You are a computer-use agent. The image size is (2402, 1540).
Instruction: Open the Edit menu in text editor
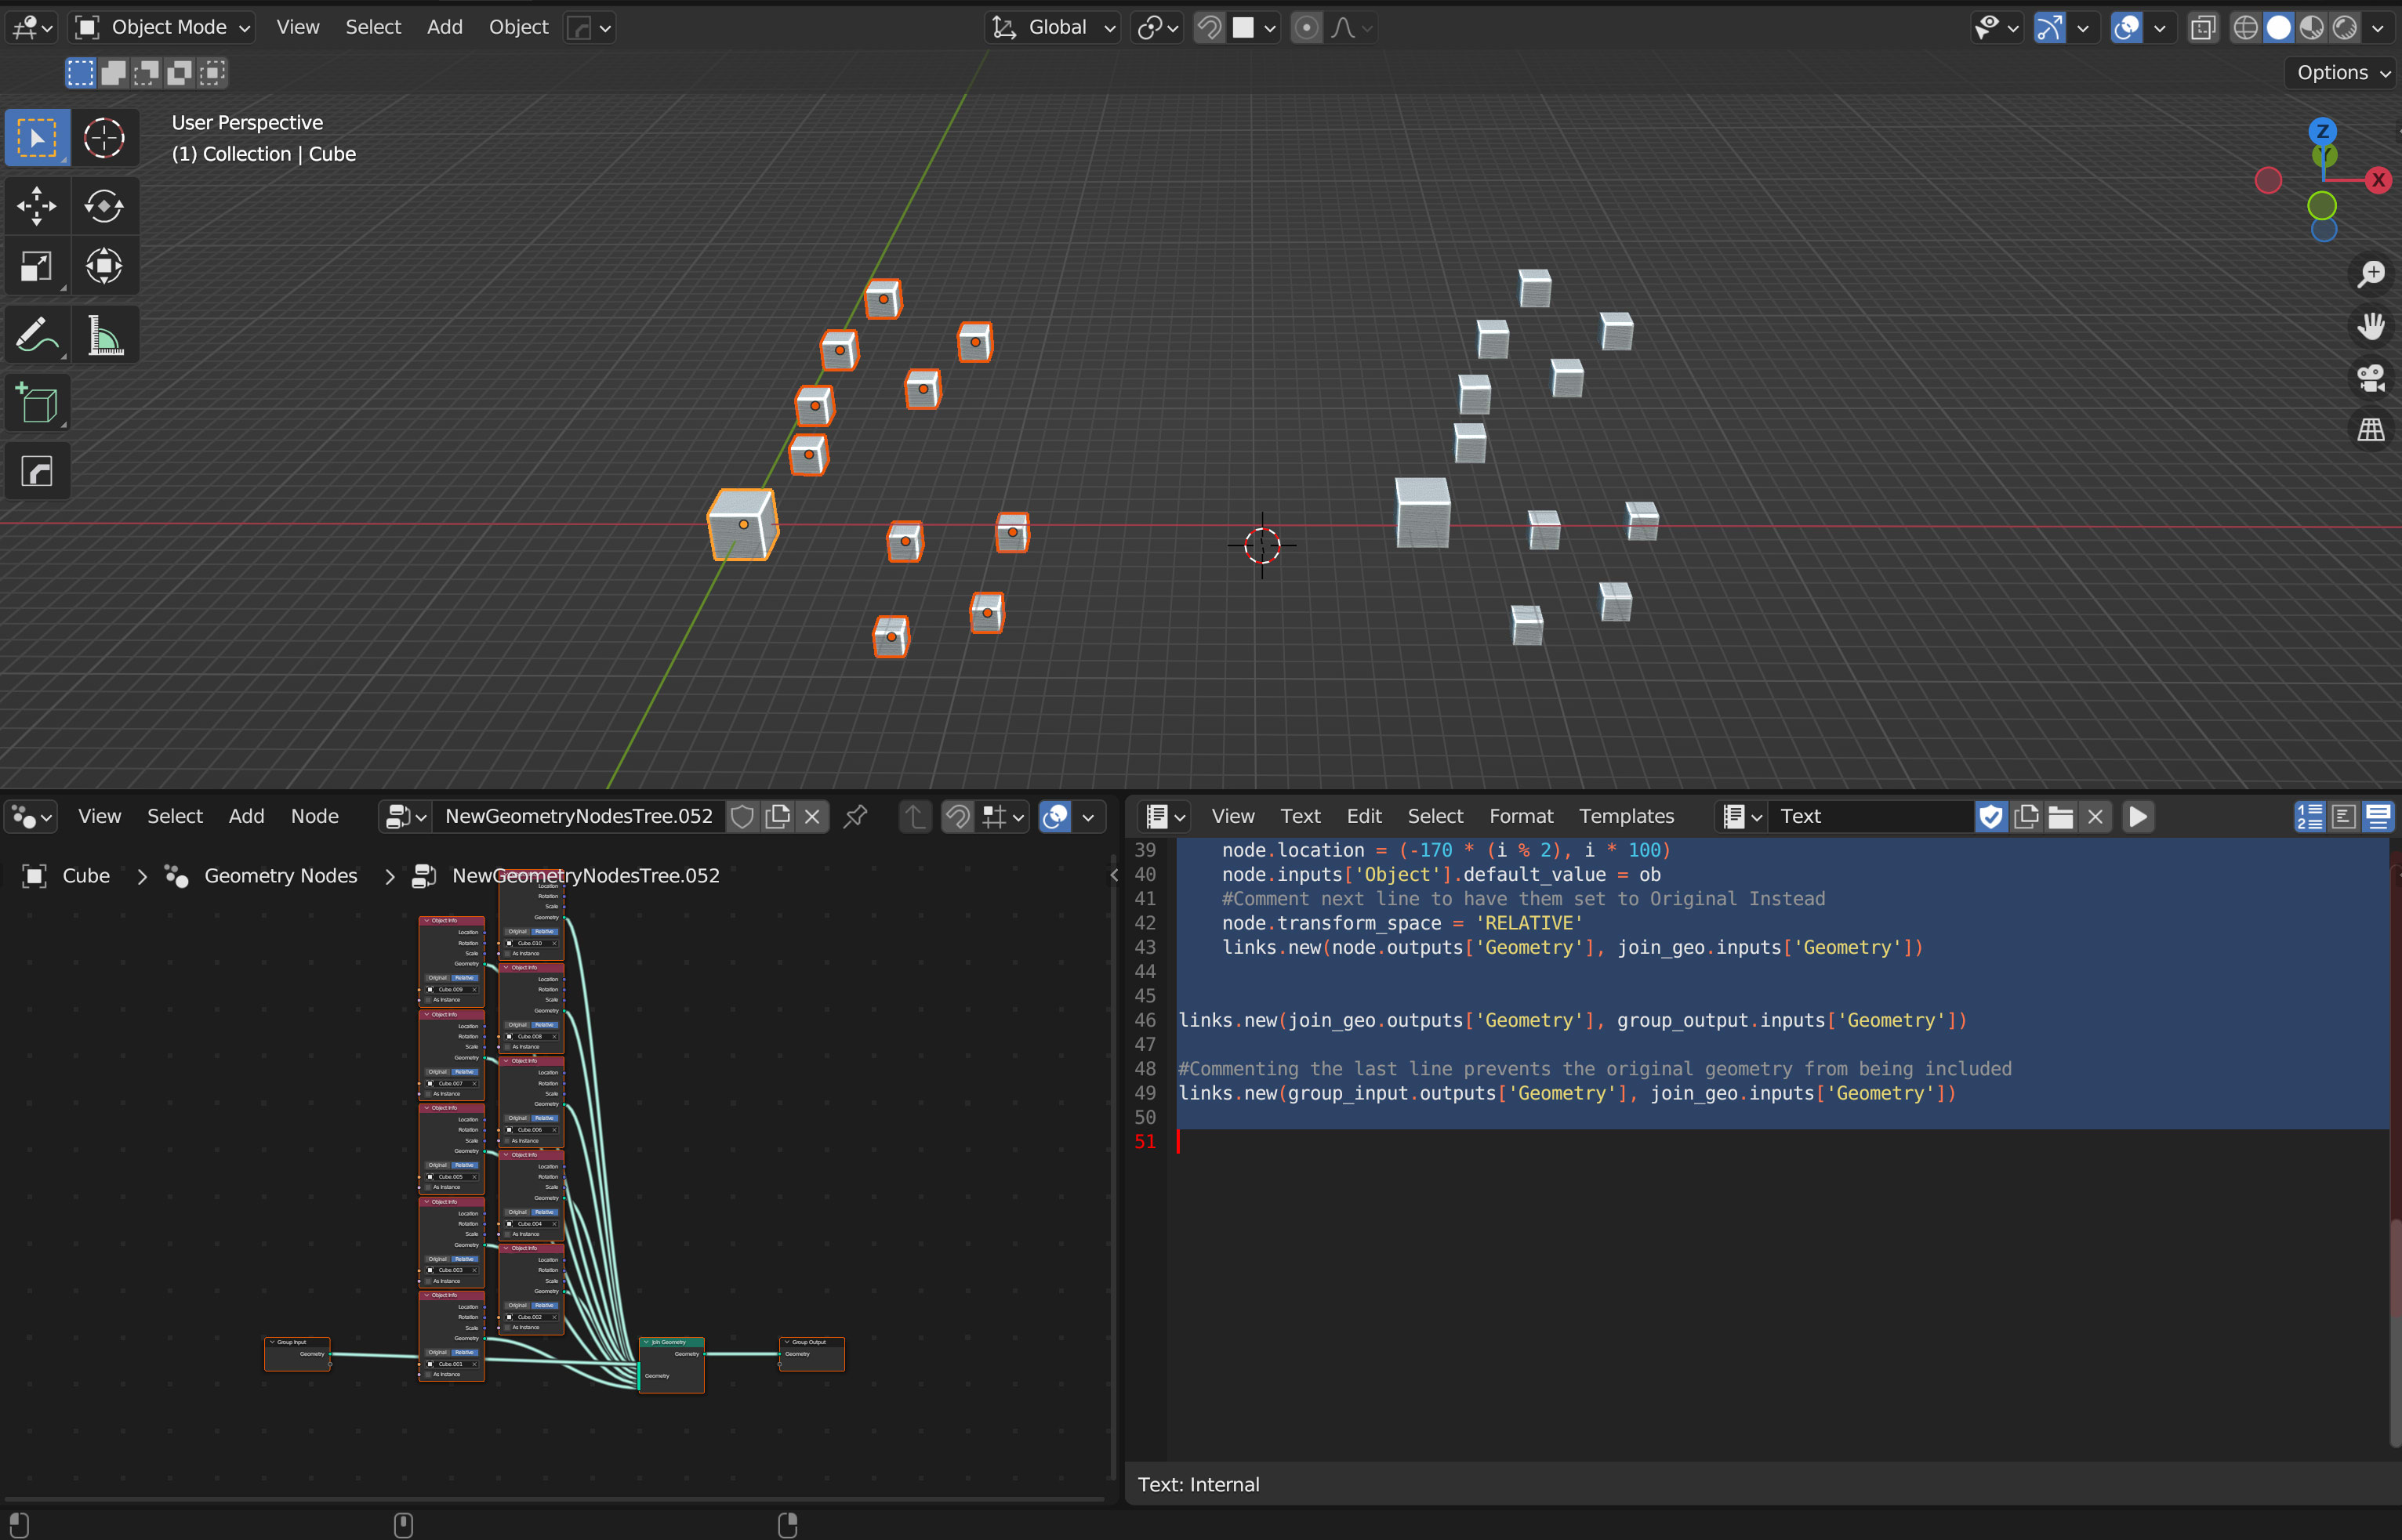pyautogui.click(x=1364, y=817)
